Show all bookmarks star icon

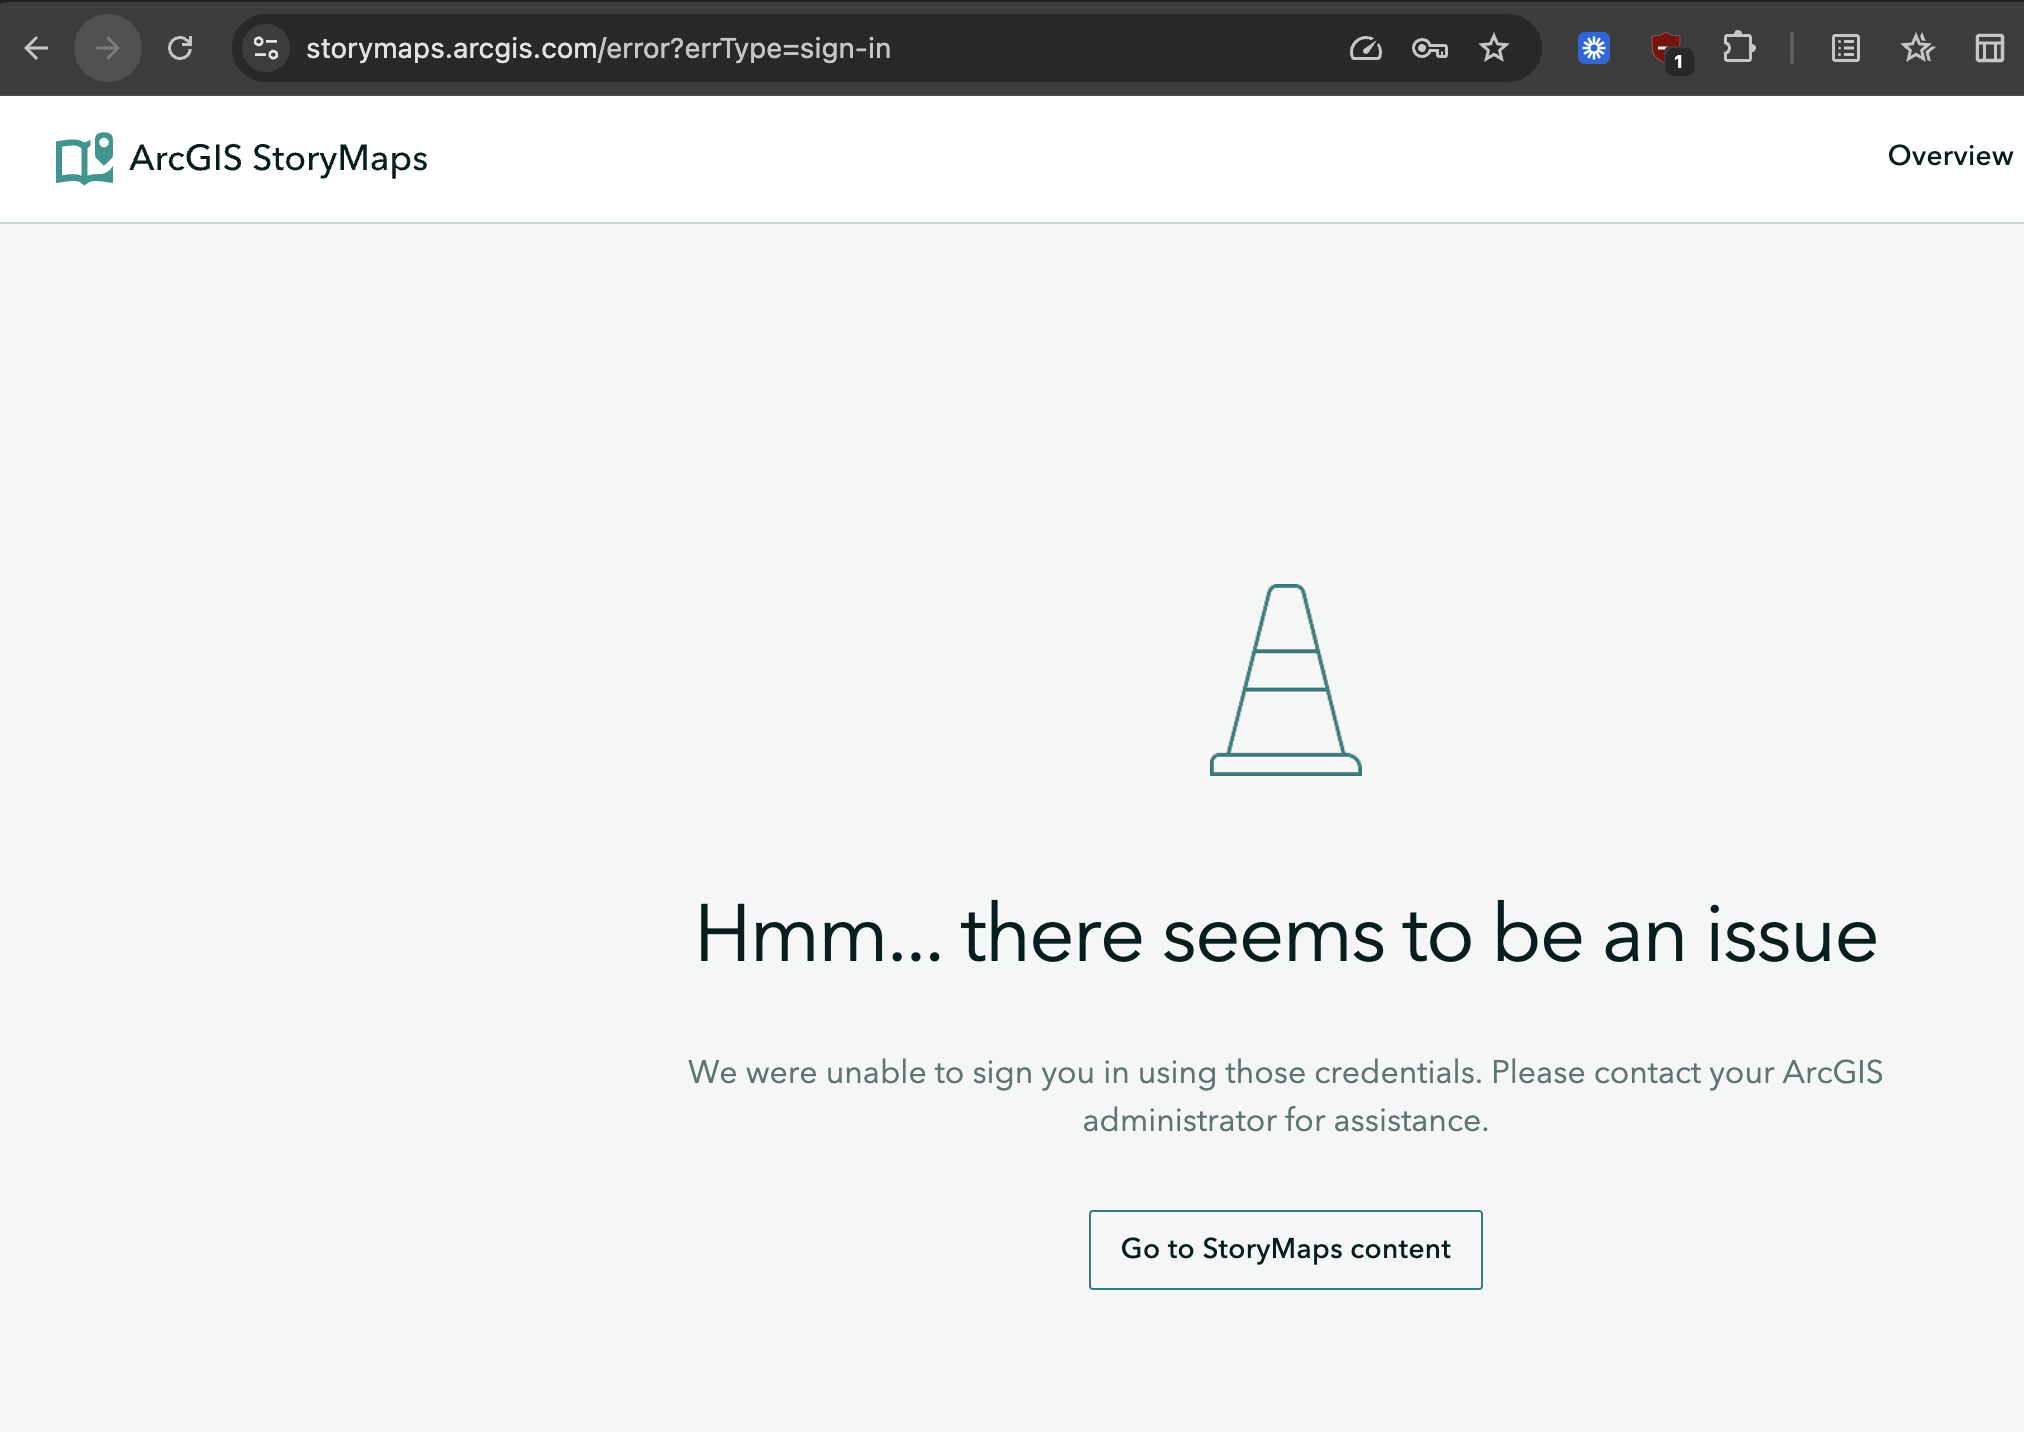[1918, 48]
